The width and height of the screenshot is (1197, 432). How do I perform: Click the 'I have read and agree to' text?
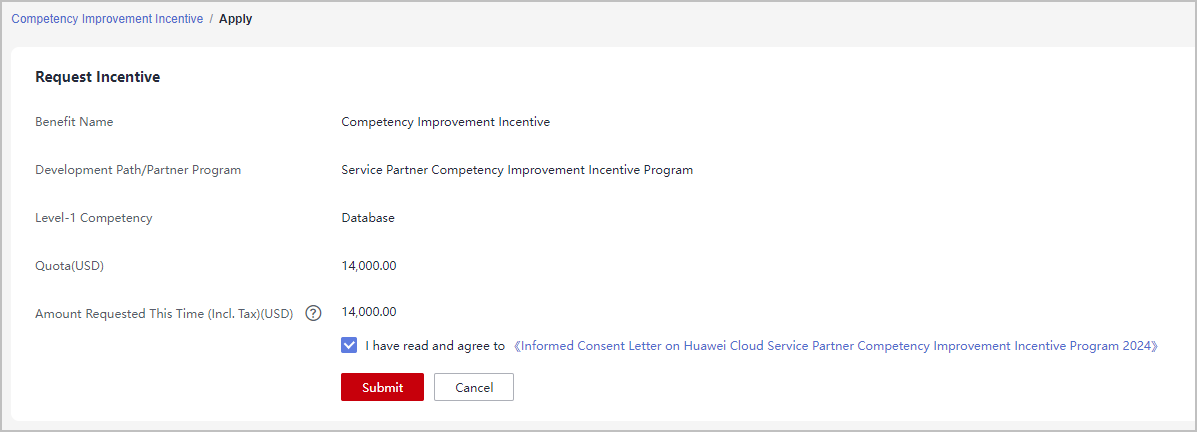[435, 346]
